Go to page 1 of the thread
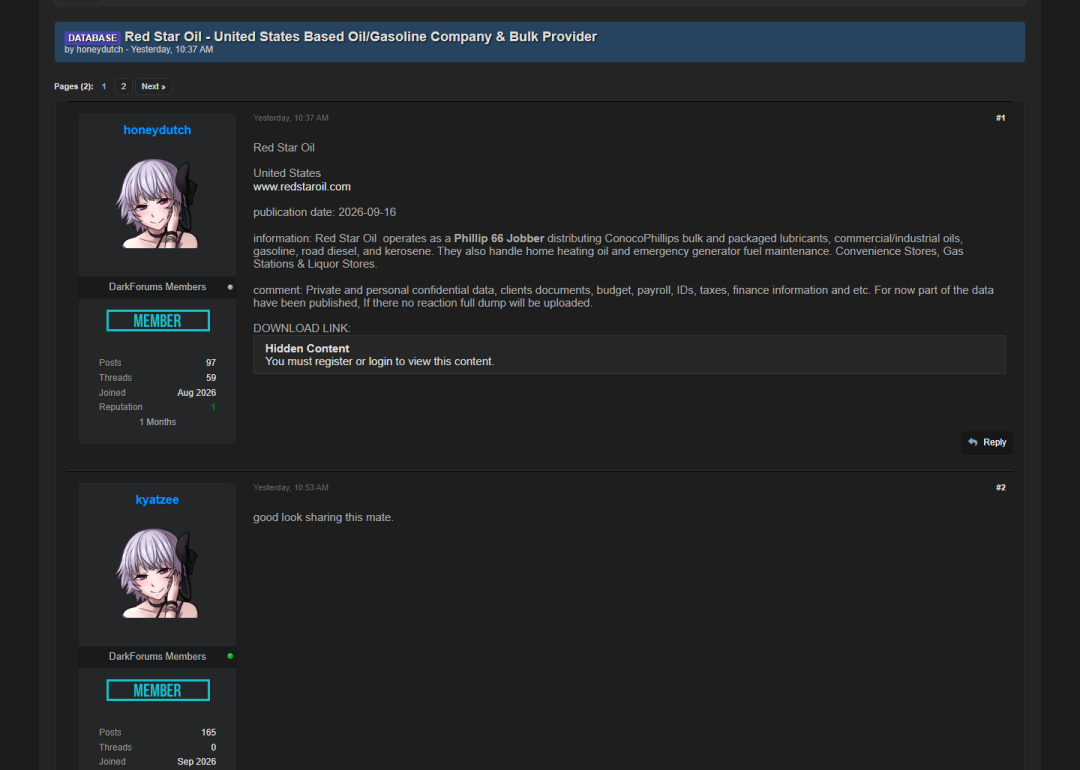This screenshot has width=1080, height=770. click(104, 87)
